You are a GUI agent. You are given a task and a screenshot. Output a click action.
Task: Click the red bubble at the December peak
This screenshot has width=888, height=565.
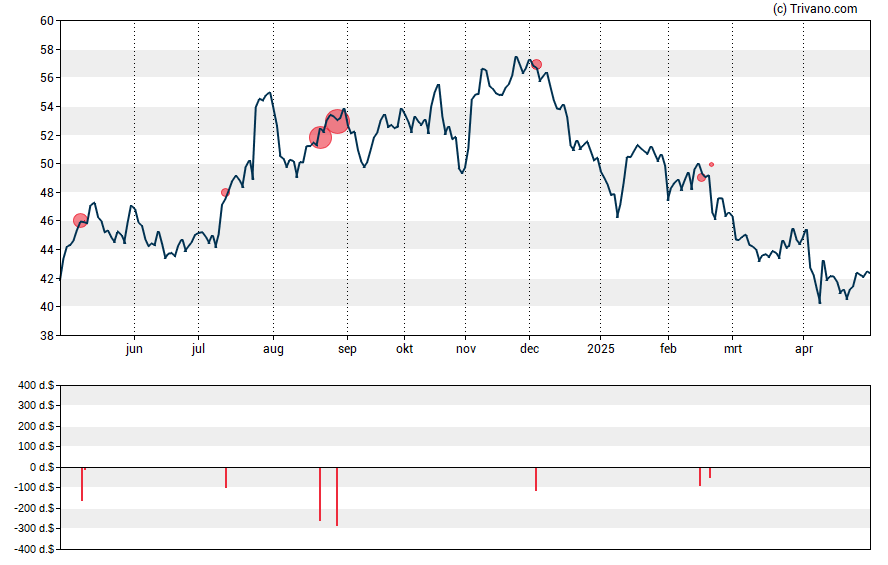point(537,65)
